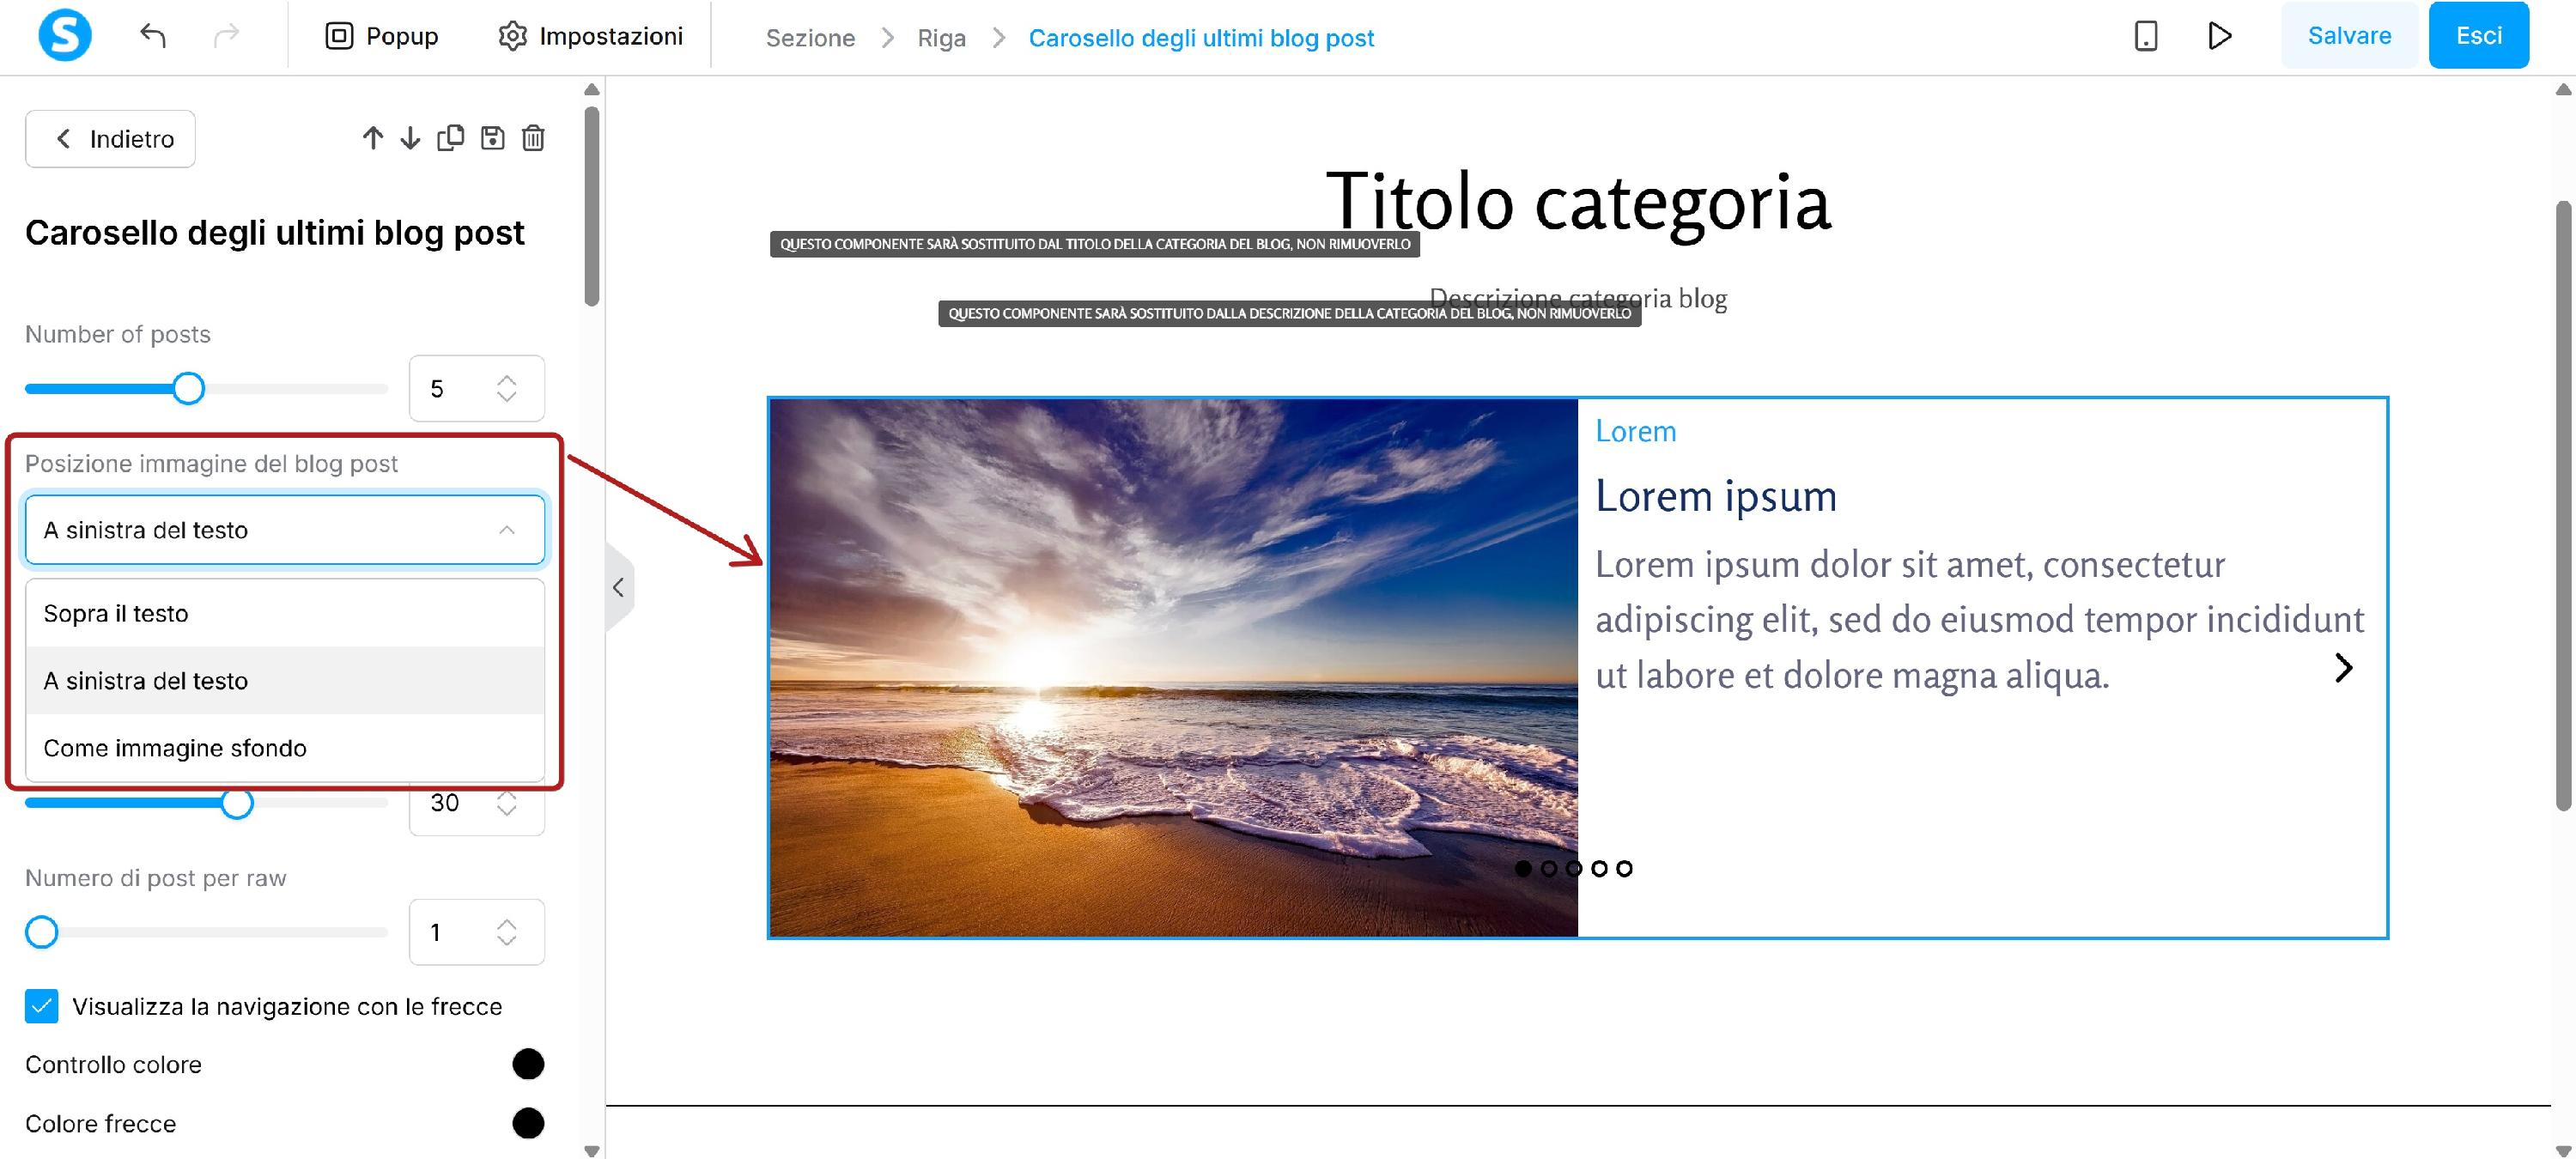The image size is (2576, 1159).
Task: Toggle Visualizza la navigazione con le frecce
Action: (42, 1006)
